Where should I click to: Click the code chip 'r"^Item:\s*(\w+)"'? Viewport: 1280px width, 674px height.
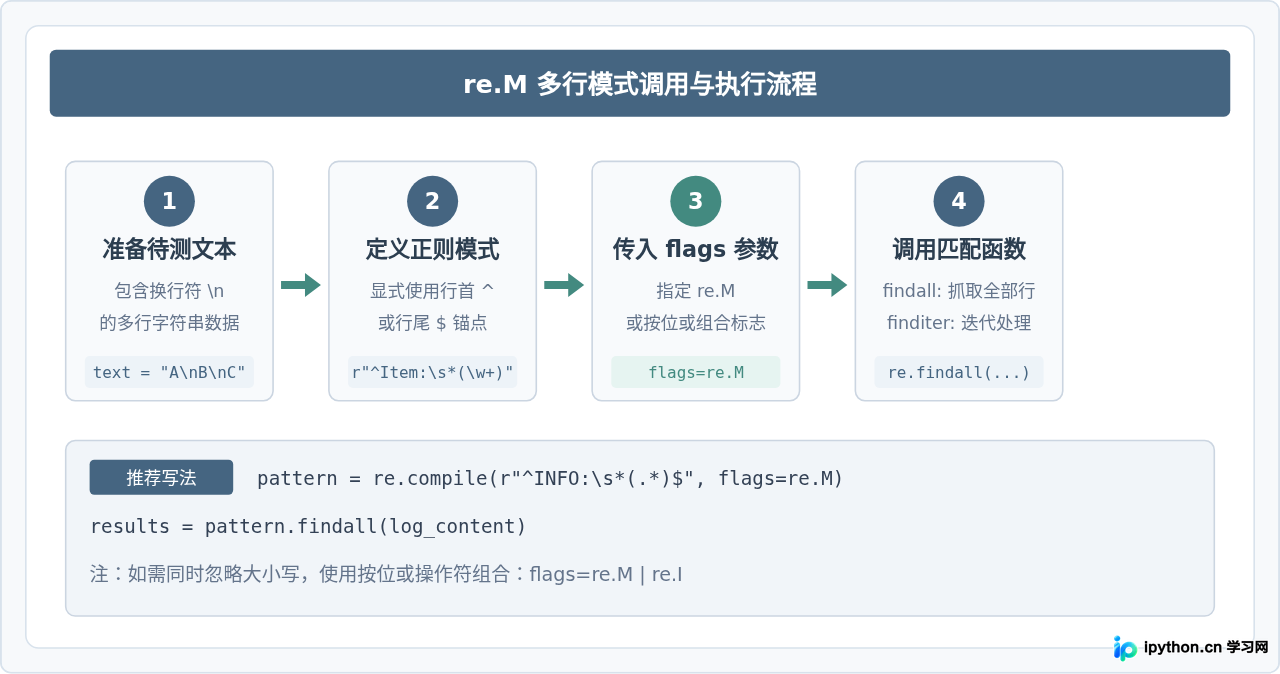(432, 372)
